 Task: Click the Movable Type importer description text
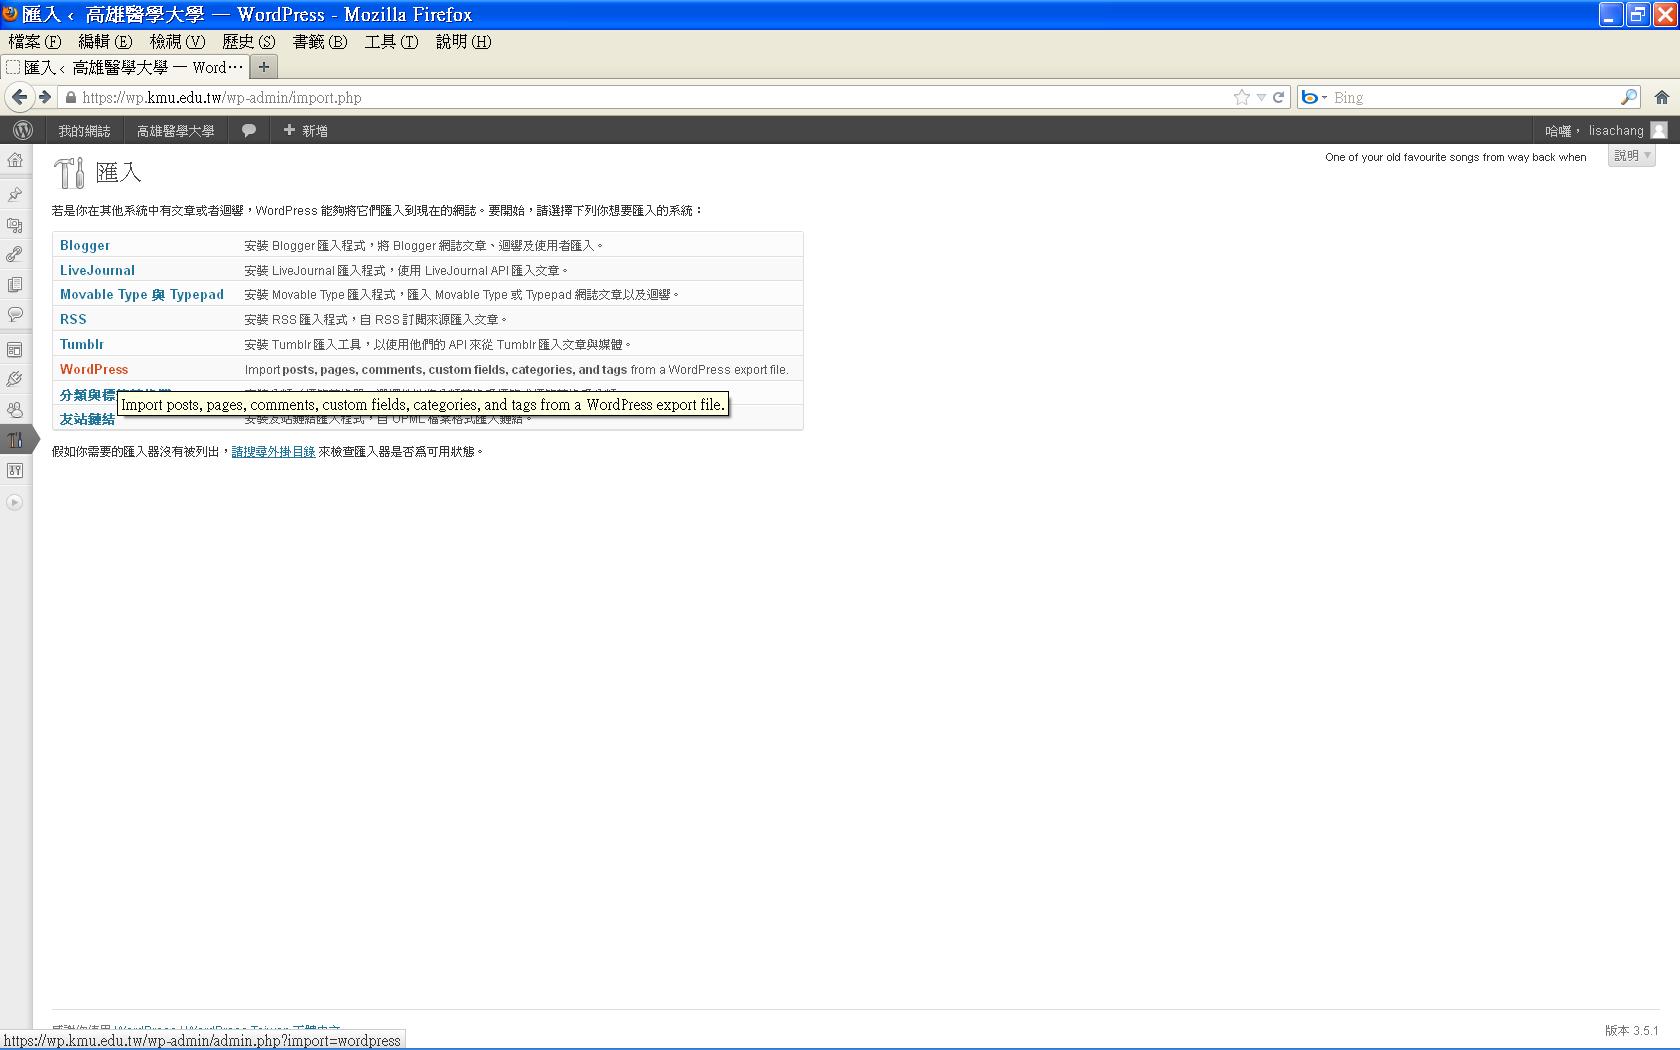(461, 294)
